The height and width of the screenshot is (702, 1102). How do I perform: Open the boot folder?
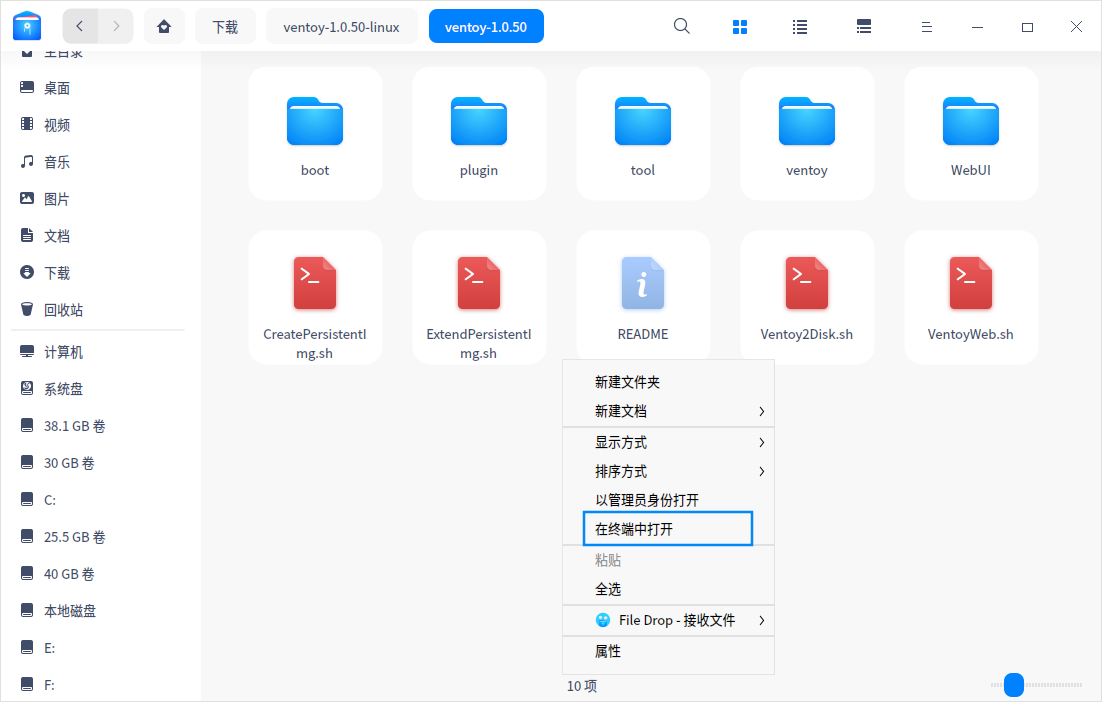(315, 134)
